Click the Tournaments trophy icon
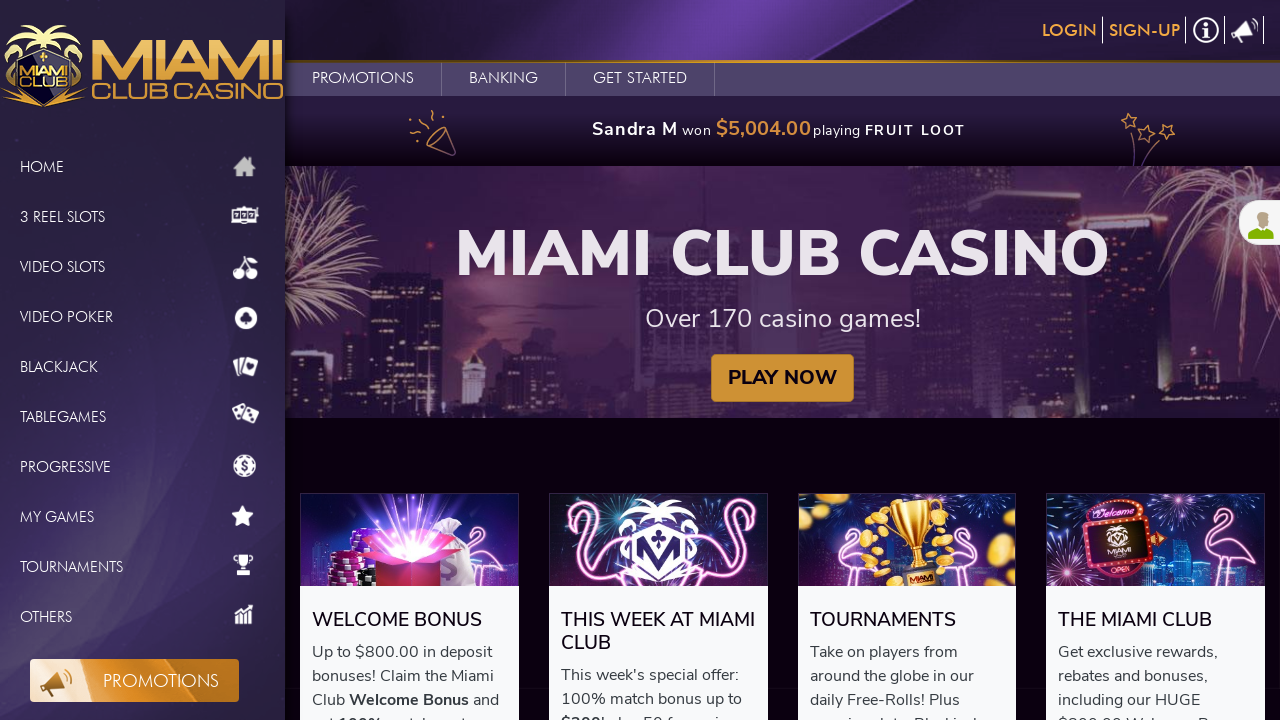The image size is (1280, 720). (x=243, y=565)
